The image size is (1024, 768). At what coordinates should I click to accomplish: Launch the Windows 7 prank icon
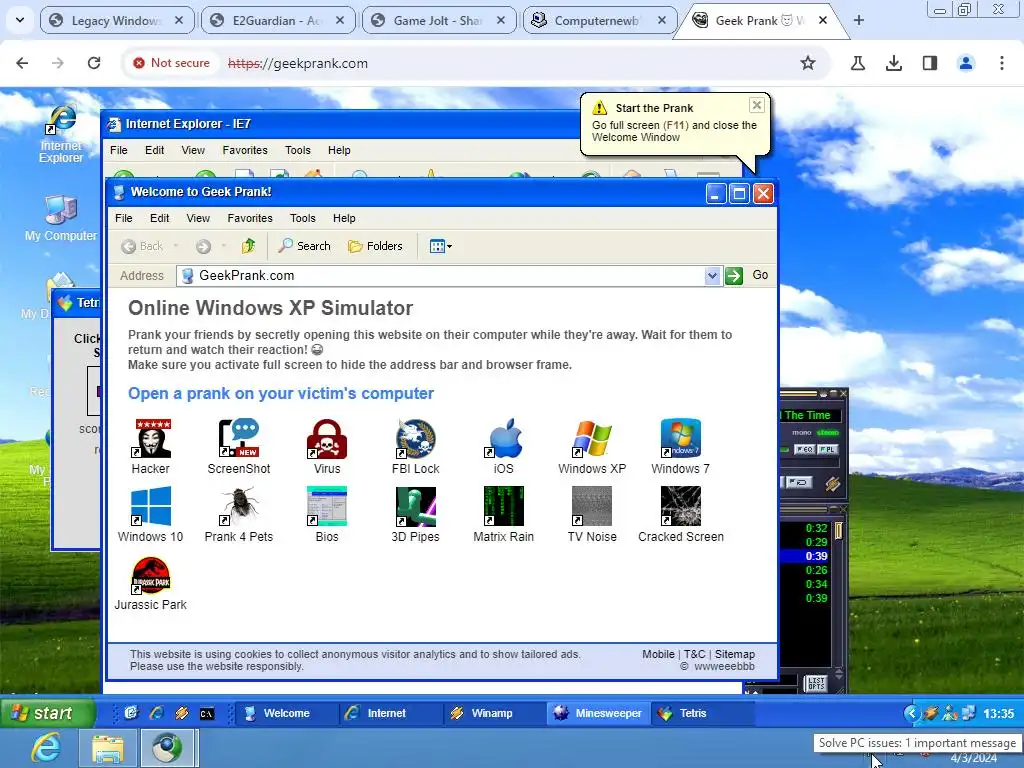680,439
